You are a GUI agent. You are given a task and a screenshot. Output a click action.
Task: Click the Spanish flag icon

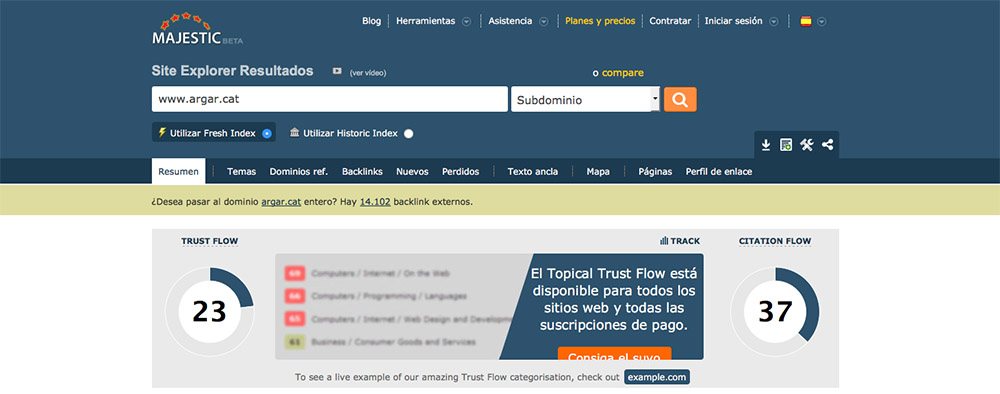[x=806, y=21]
